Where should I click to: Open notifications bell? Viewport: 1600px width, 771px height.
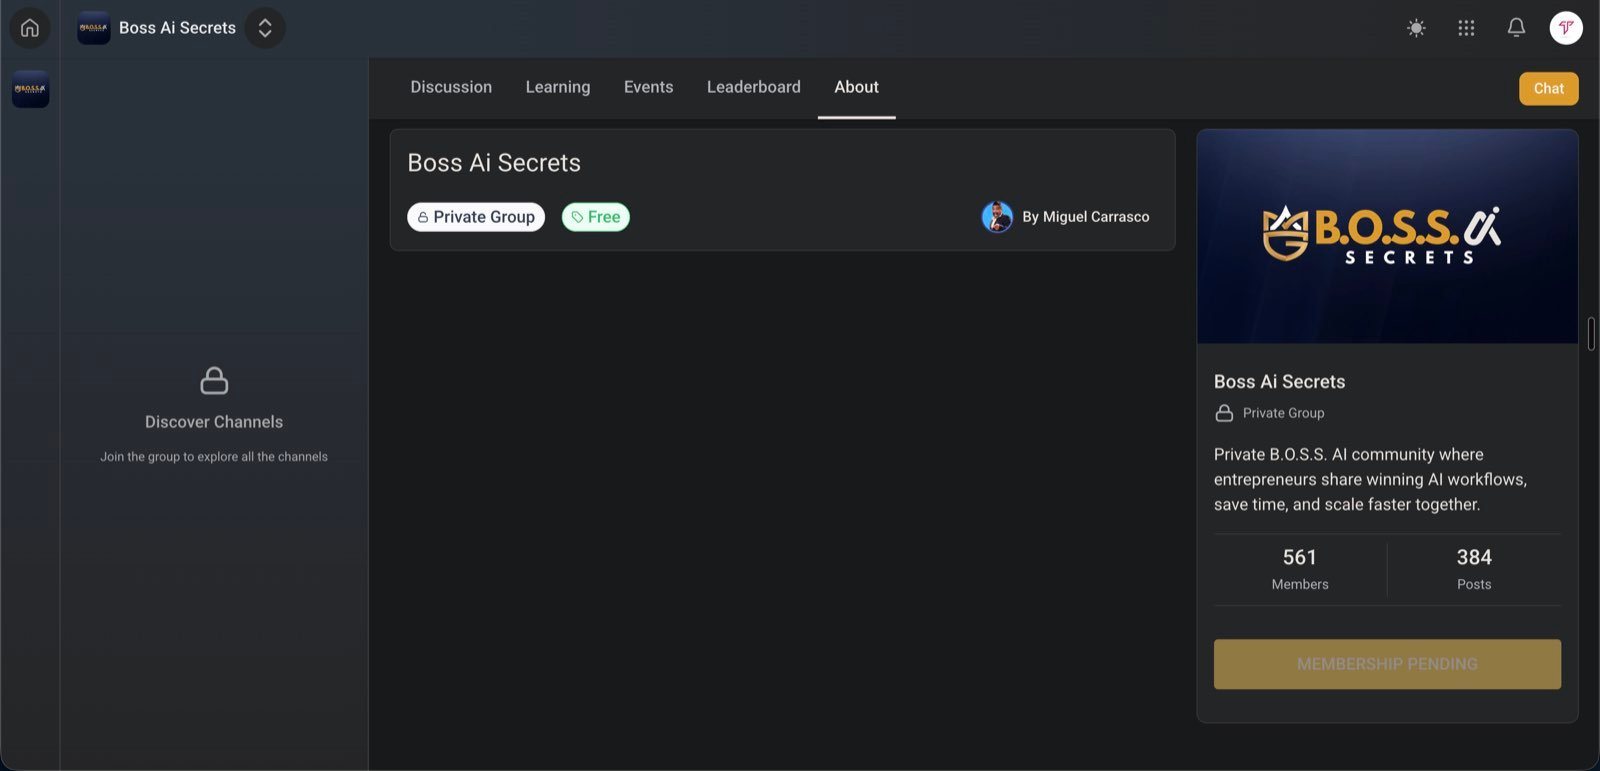pyautogui.click(x=1516, y=28)
